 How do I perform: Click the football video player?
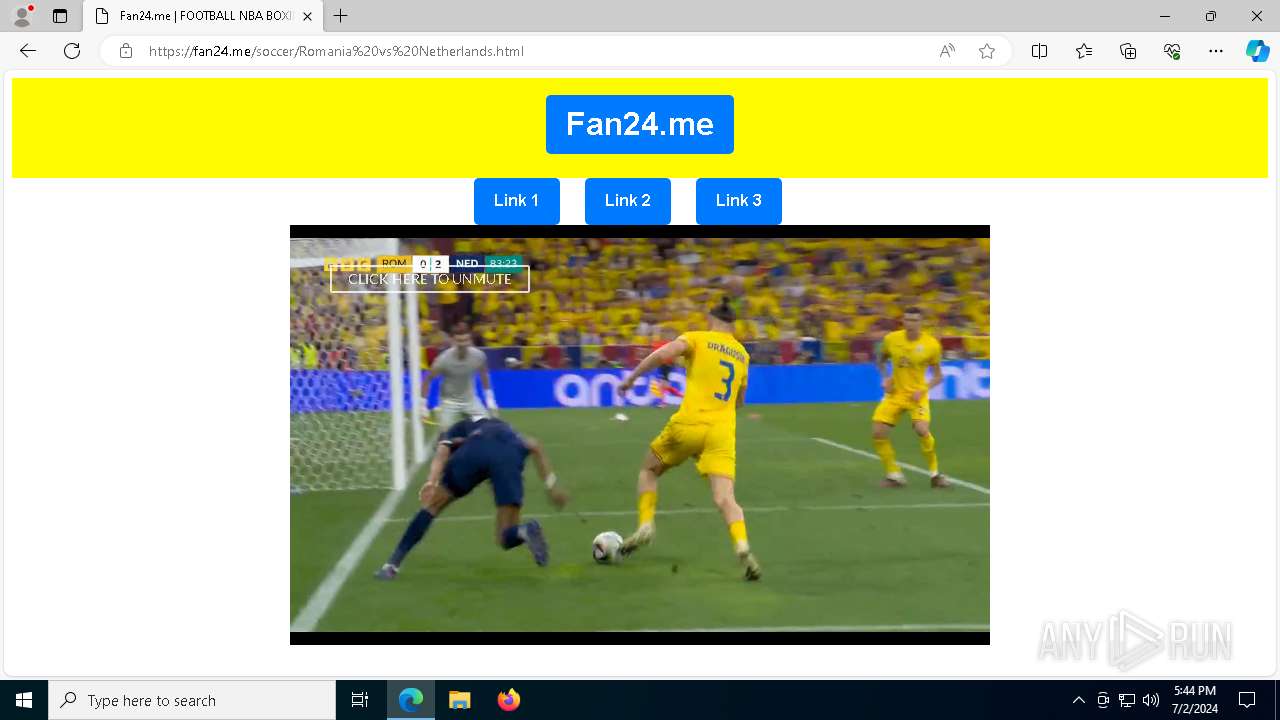tap(640, 435)
